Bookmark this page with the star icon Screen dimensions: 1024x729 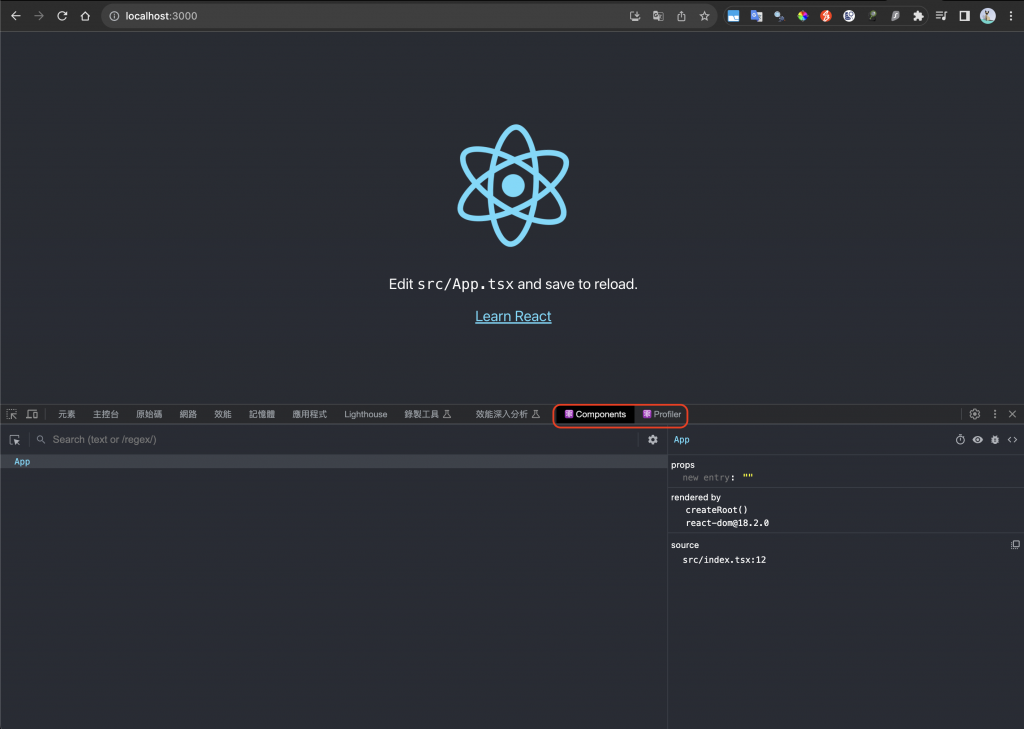point(704,16)
